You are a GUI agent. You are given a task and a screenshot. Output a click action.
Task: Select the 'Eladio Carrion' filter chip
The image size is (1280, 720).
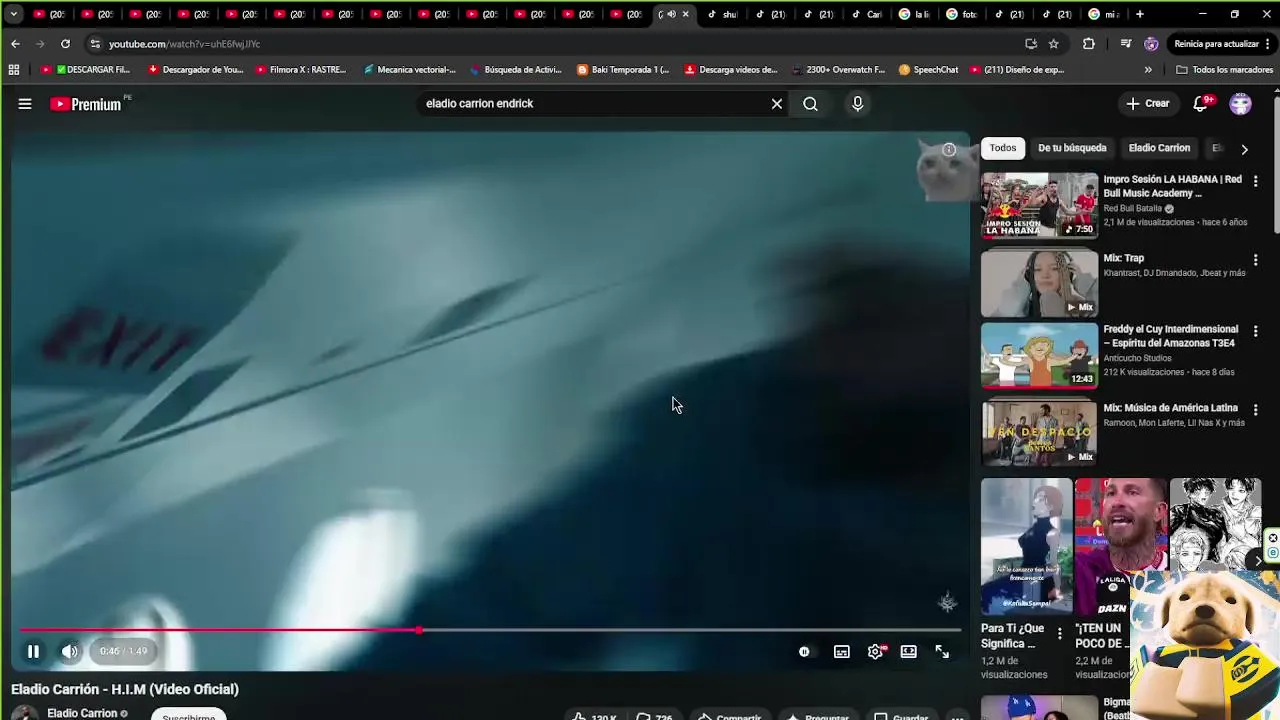[1159, 148]
